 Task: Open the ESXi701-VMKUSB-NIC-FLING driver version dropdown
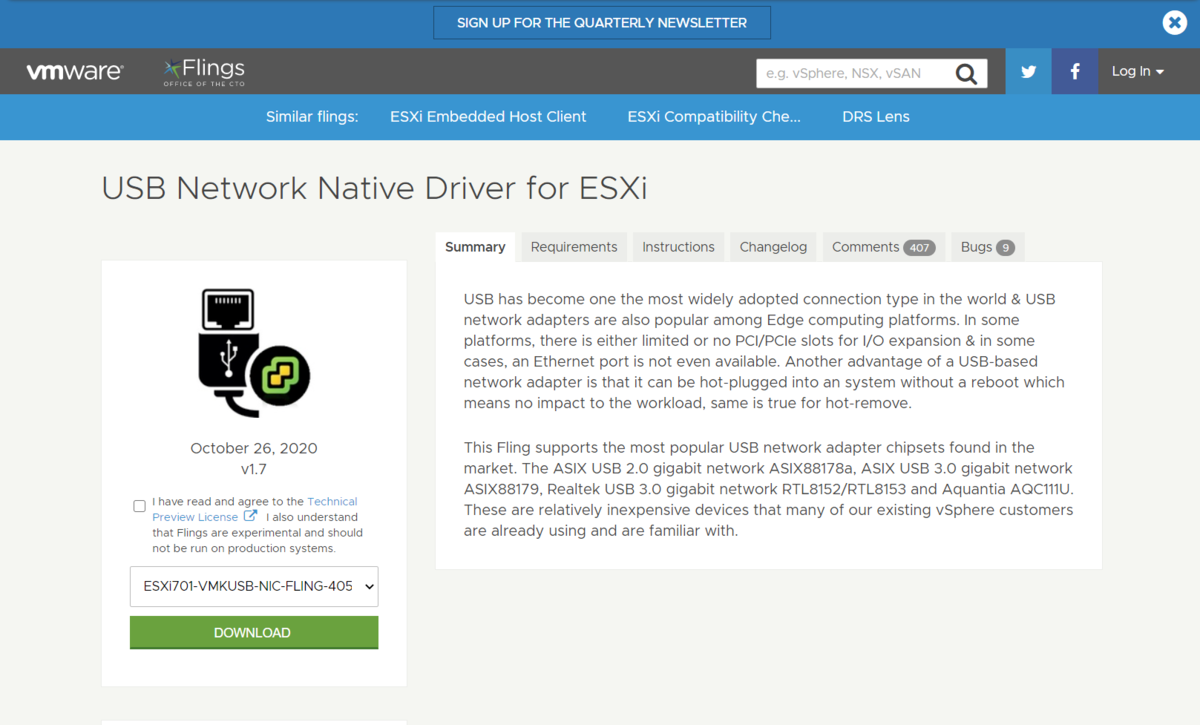pos(254,586)
